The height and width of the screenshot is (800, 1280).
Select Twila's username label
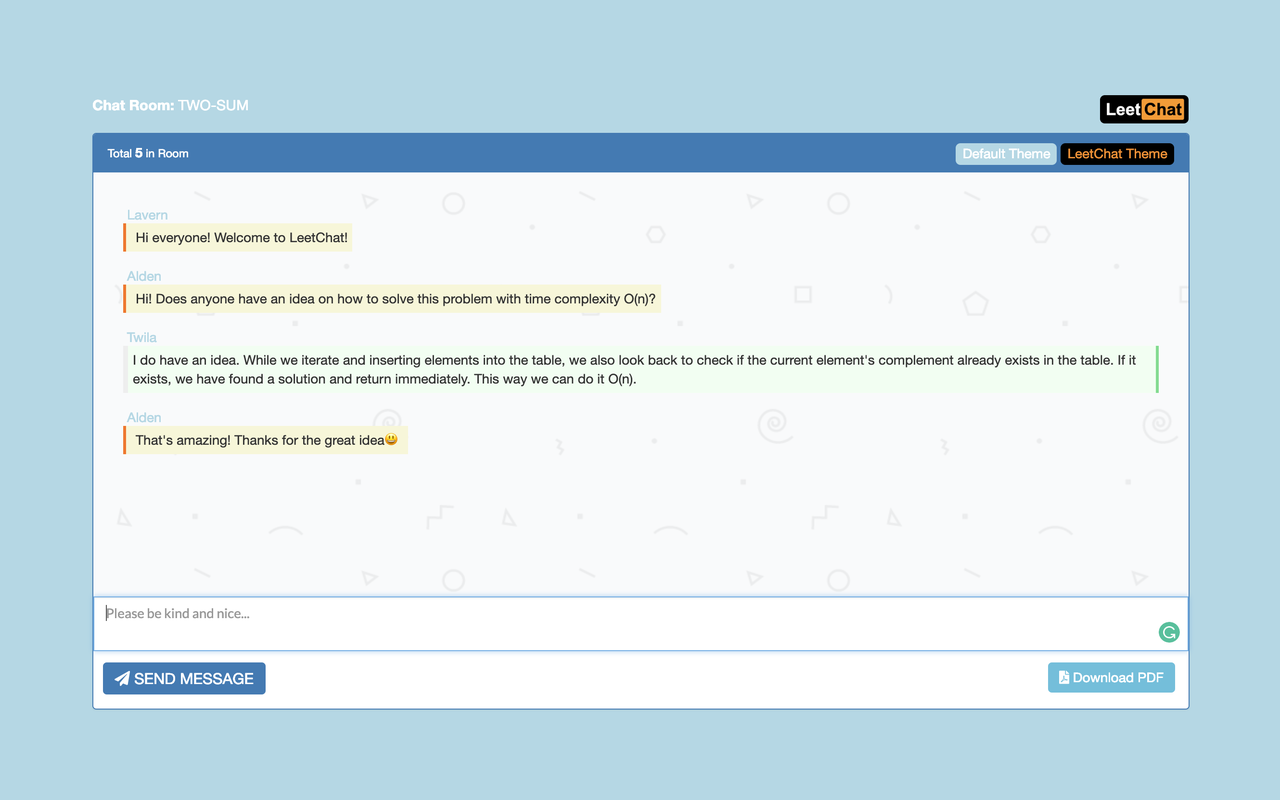coord(141,337)
